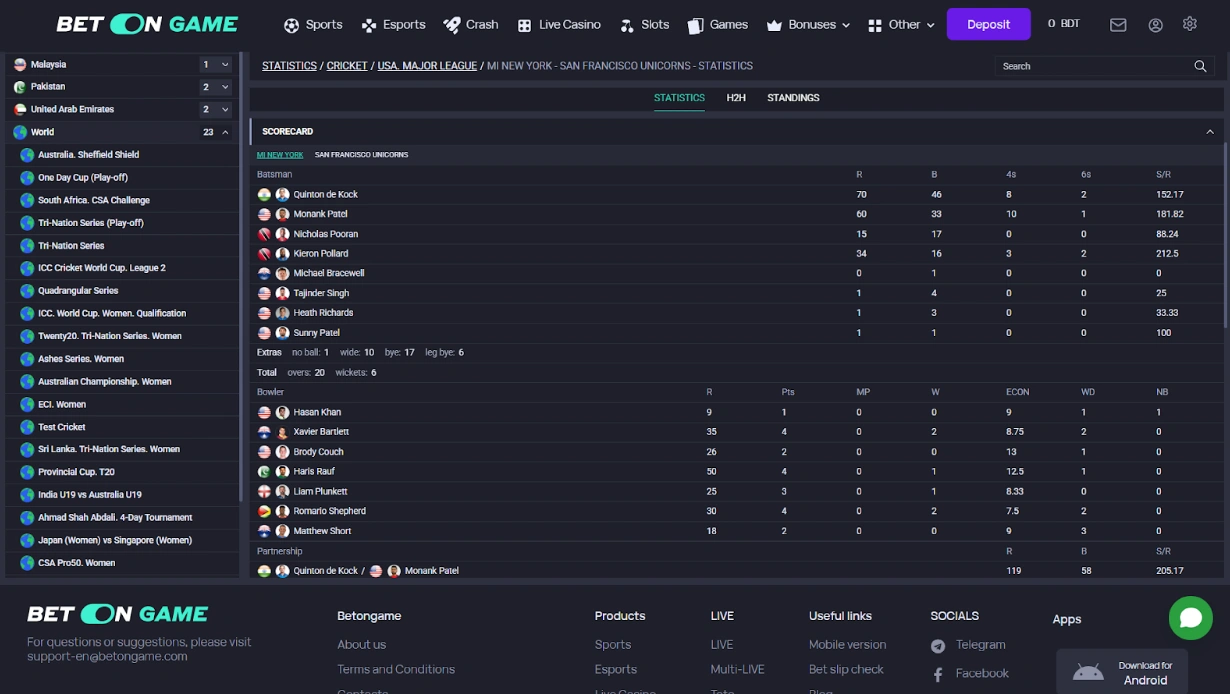Click the Facebook icon under Socials
The width and height of the screenshot is (1230, 694).
938,675
